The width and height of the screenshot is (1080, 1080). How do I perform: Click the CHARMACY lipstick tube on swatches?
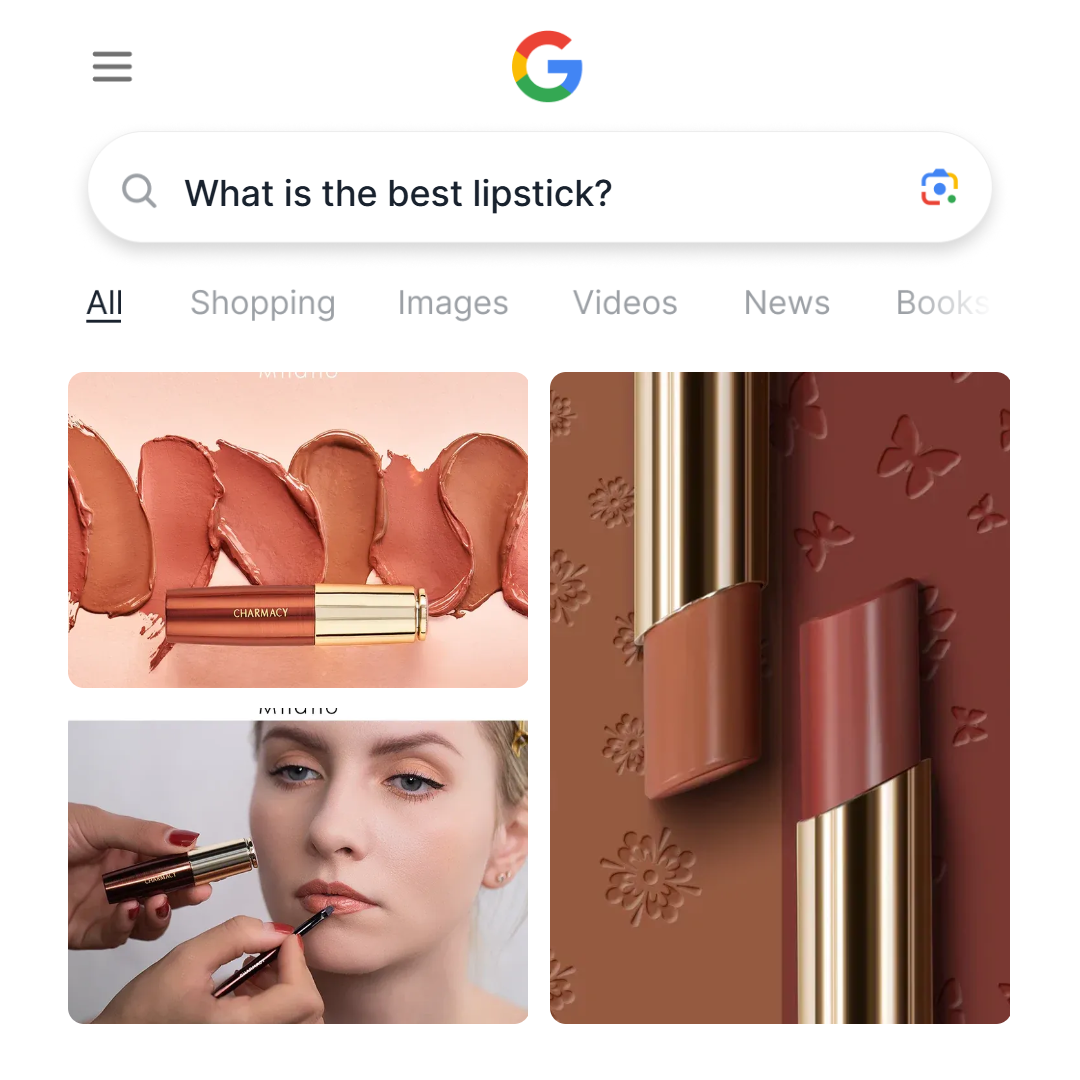click(x=296, y=614)
